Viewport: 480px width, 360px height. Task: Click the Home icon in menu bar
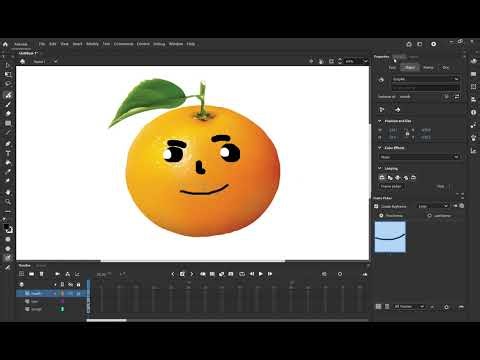pyautogui.click(x=5, y=44)
